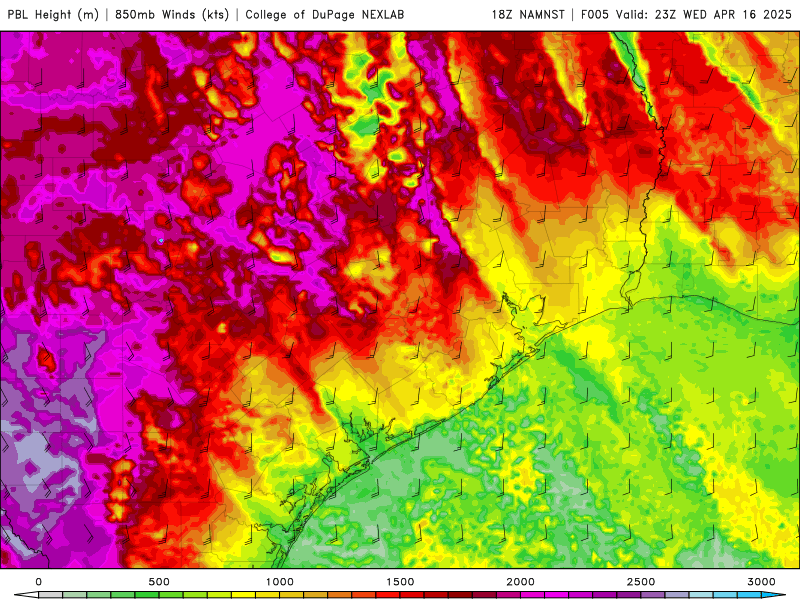Click the "F005 Valid: 23Z WED APR 16 2025" text
800x600 pixels.
(686, 14)
